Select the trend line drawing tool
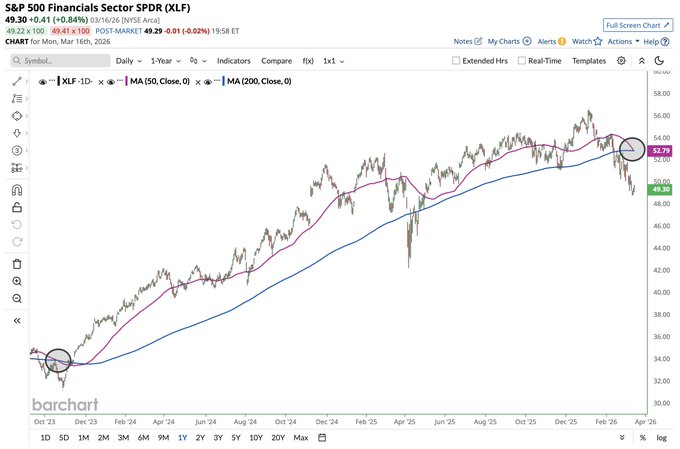680x449 pixels. click(x=17, y=81)
